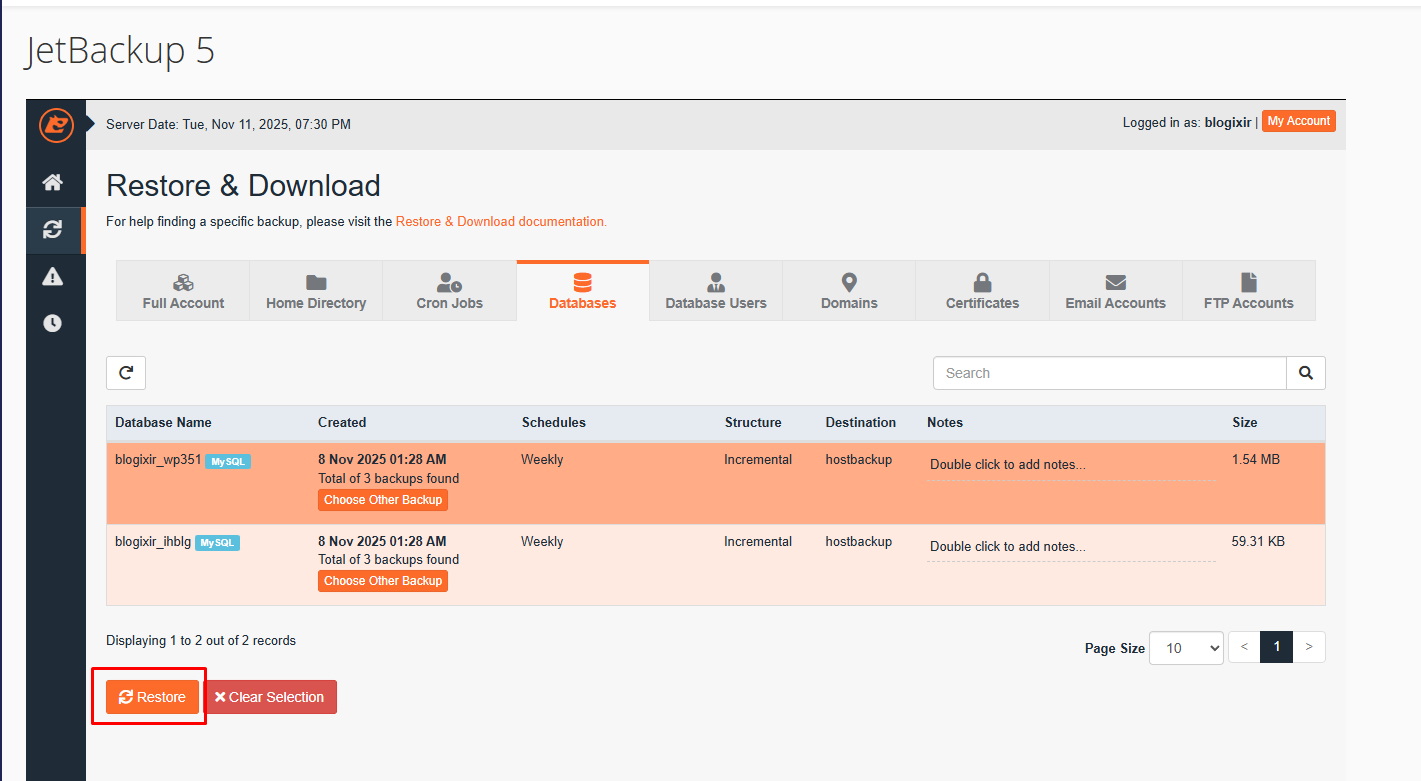Open the Home icon in sidebar
The image size is (1421, 781).
click(x=53, y=182)
